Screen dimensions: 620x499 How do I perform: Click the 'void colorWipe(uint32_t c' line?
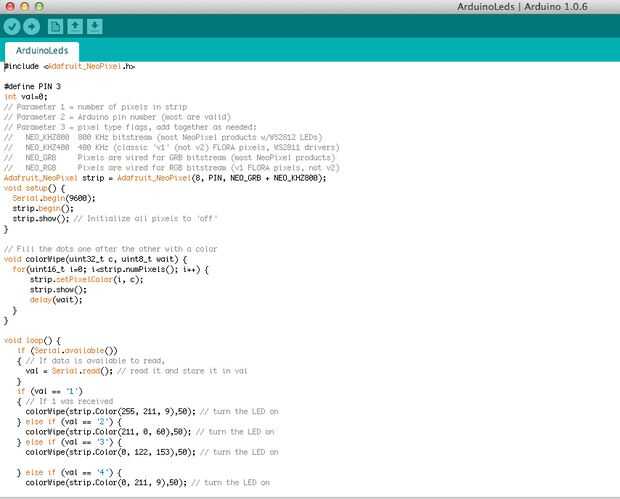tap(96, 259)
